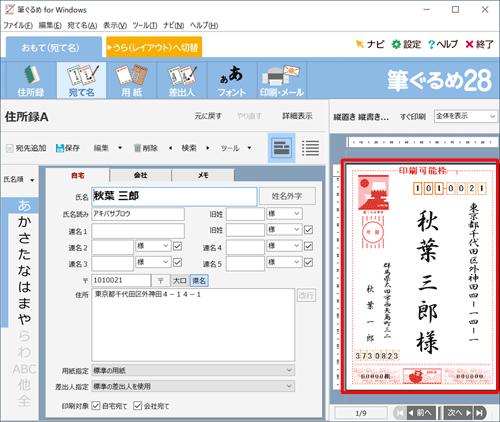
Task: Toggle 会社宛て print target checkbox
Action: click(138, 406)
